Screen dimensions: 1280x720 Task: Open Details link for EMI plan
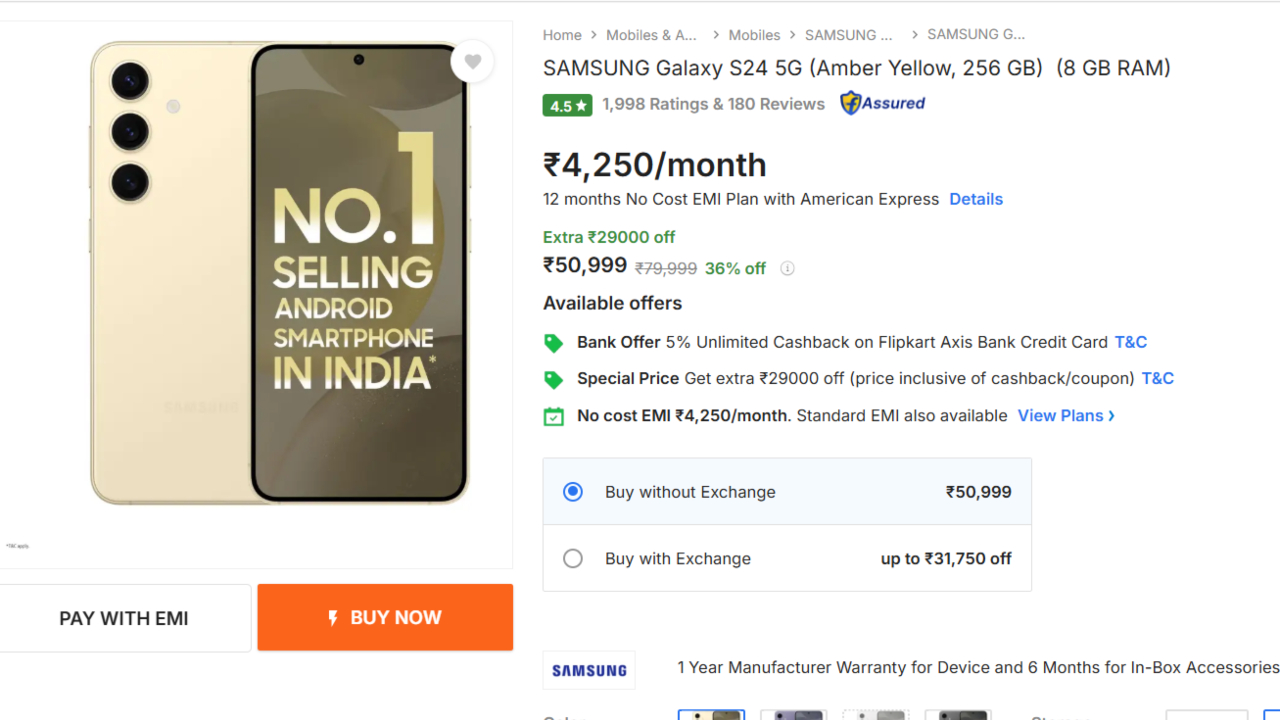click(x=976, y=199)
